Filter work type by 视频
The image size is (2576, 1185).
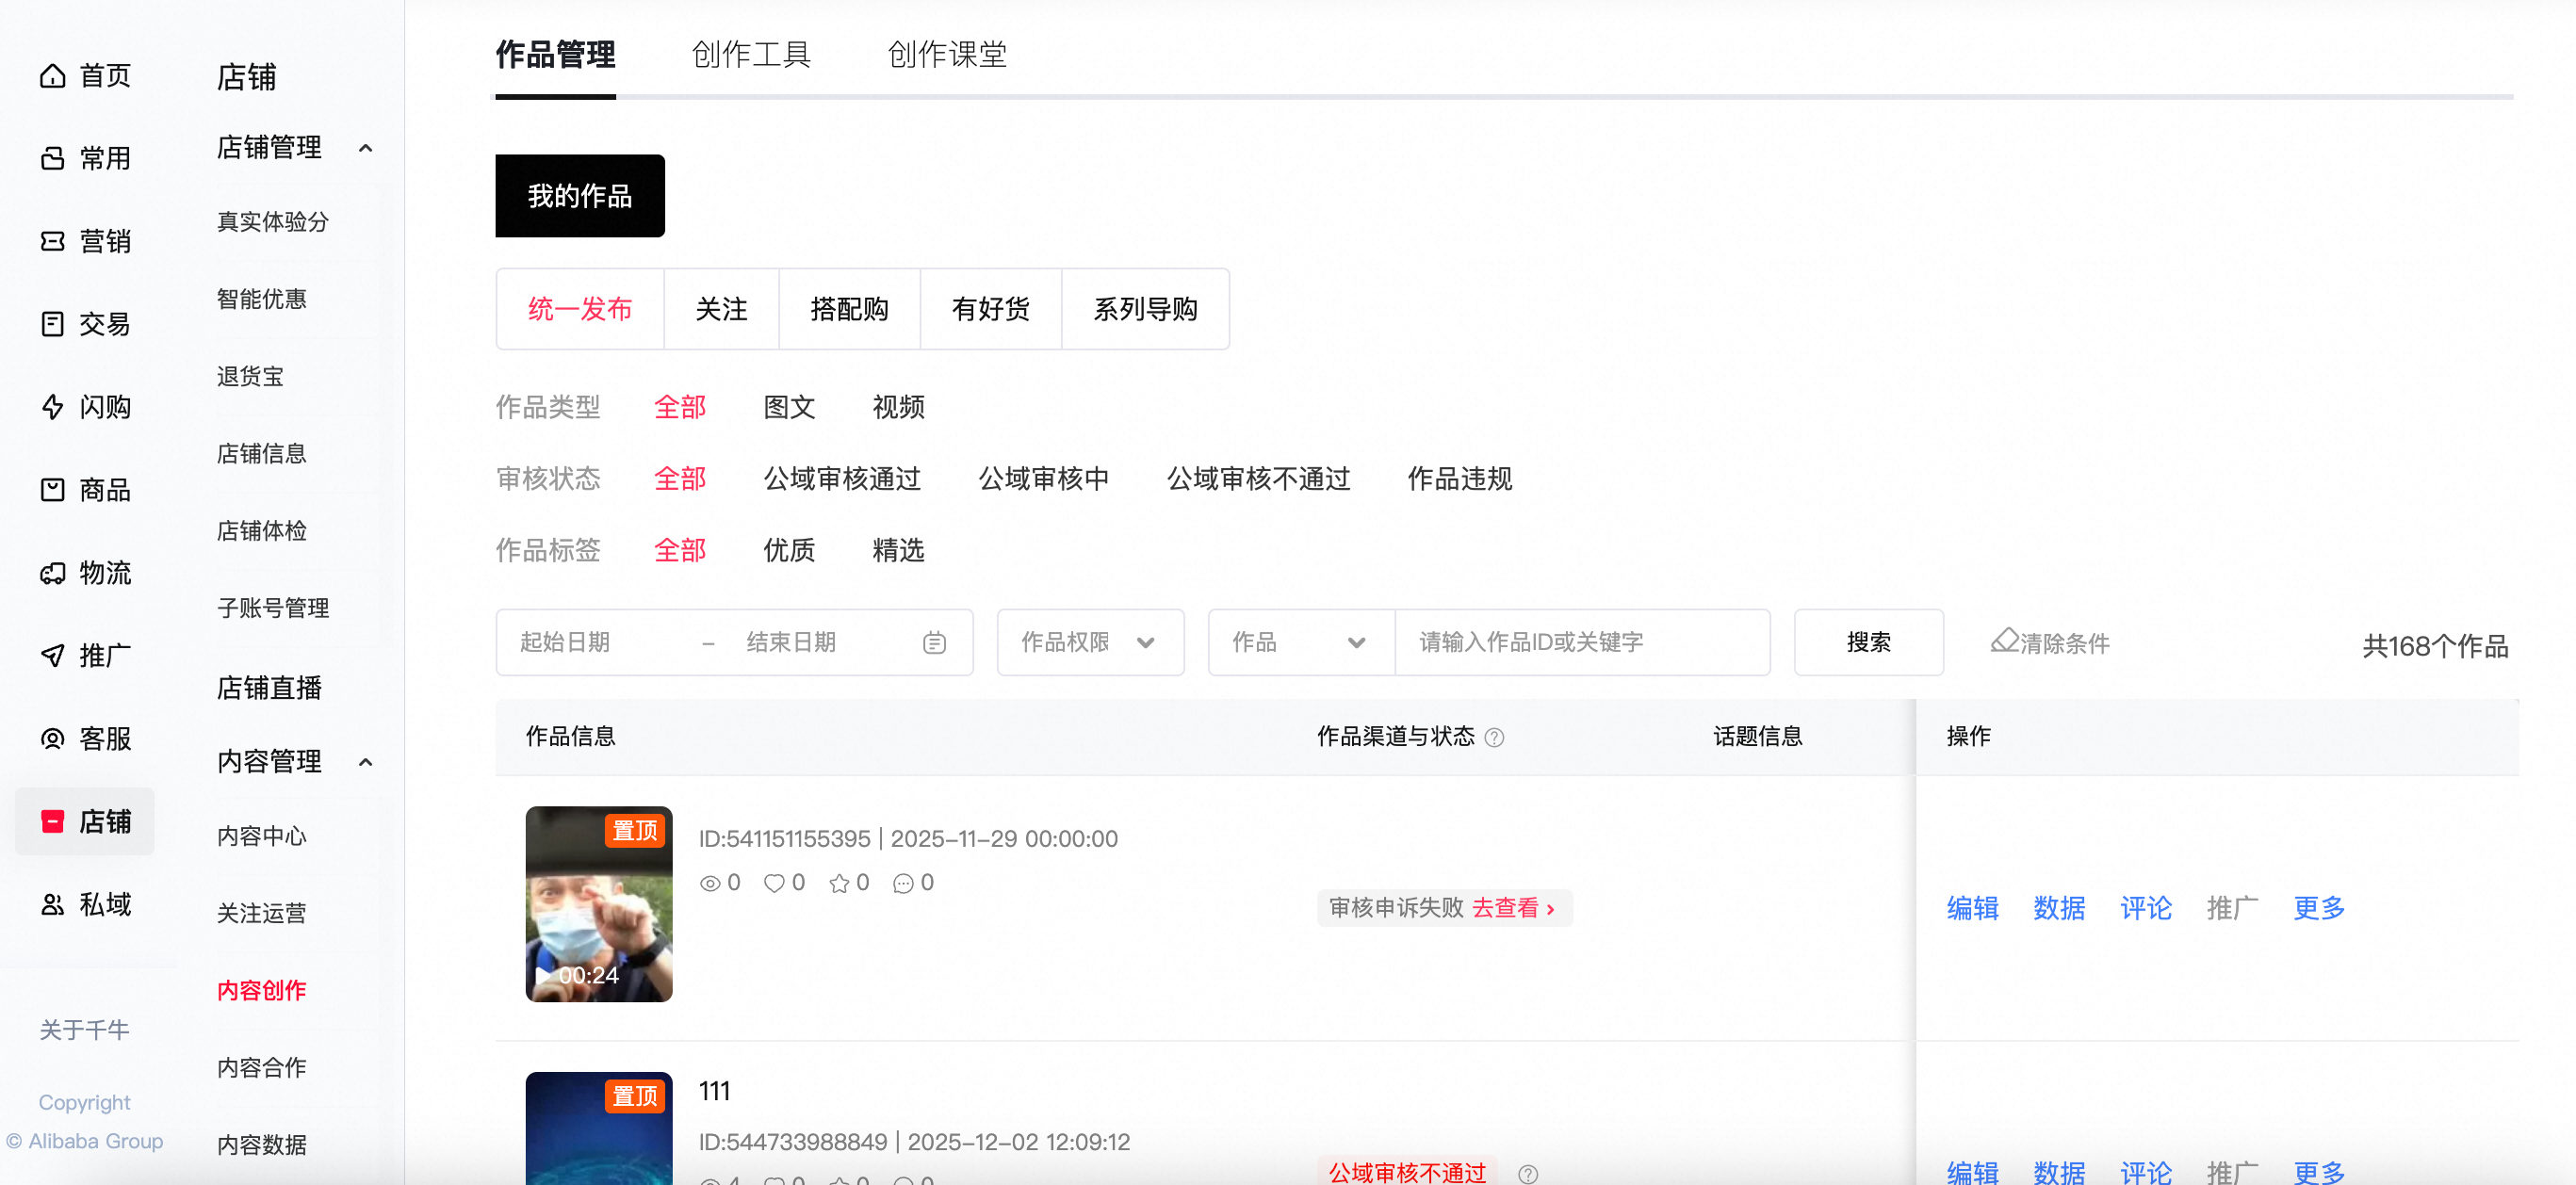coord(898,407)
